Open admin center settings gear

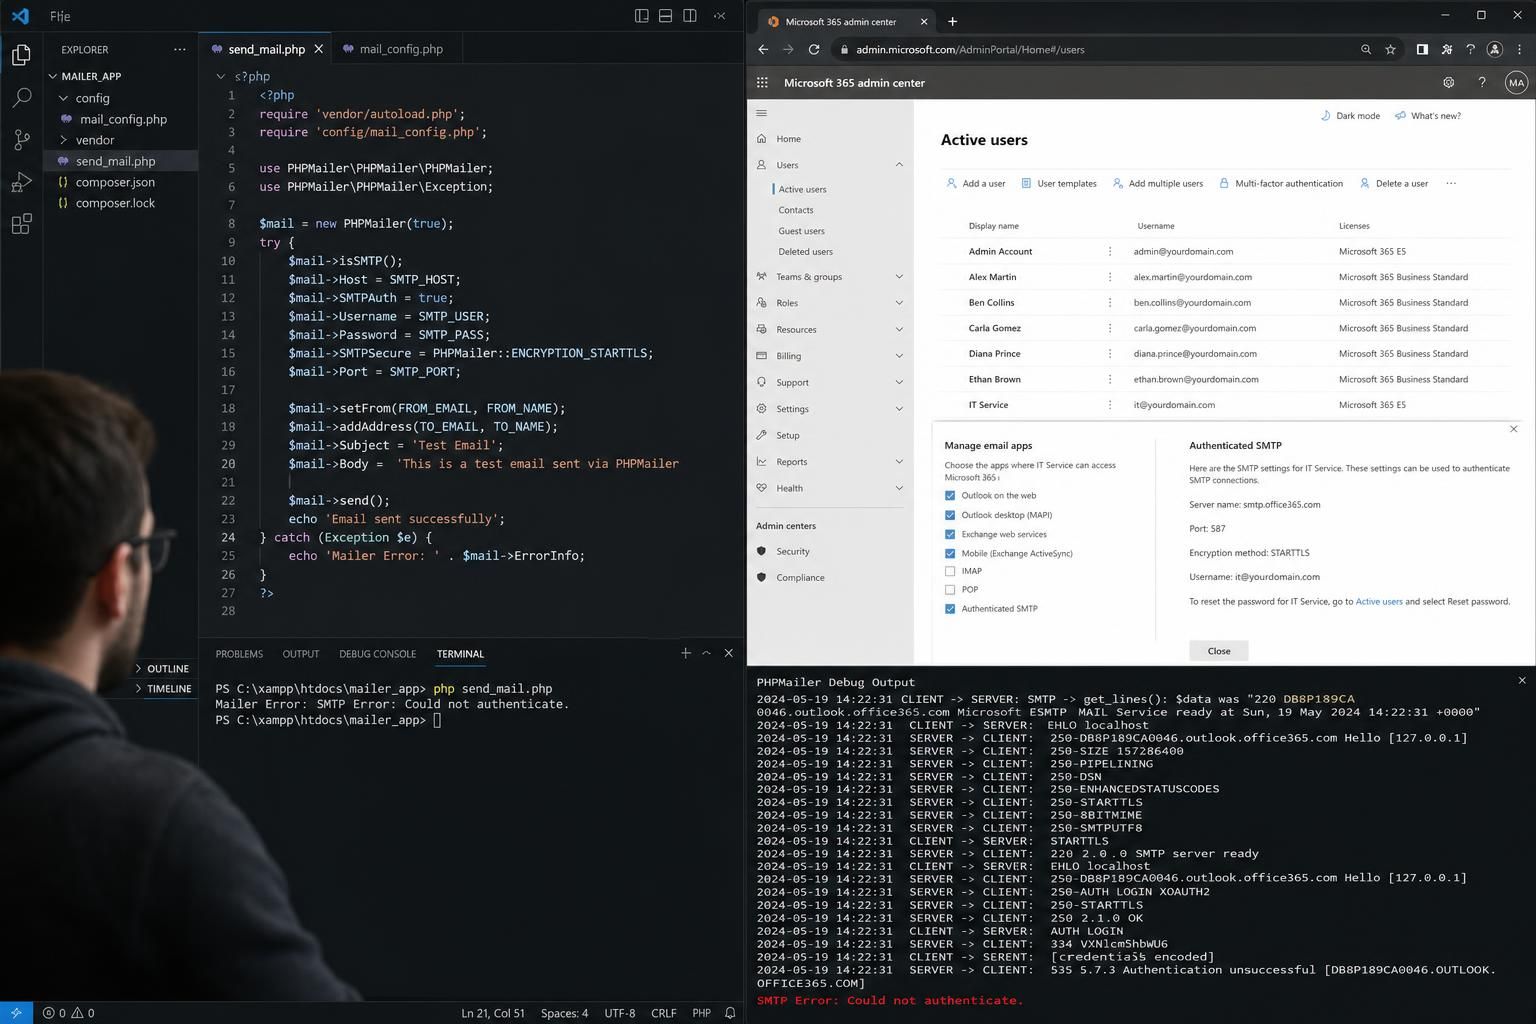pyautogui.click(x=1448, y=83)
